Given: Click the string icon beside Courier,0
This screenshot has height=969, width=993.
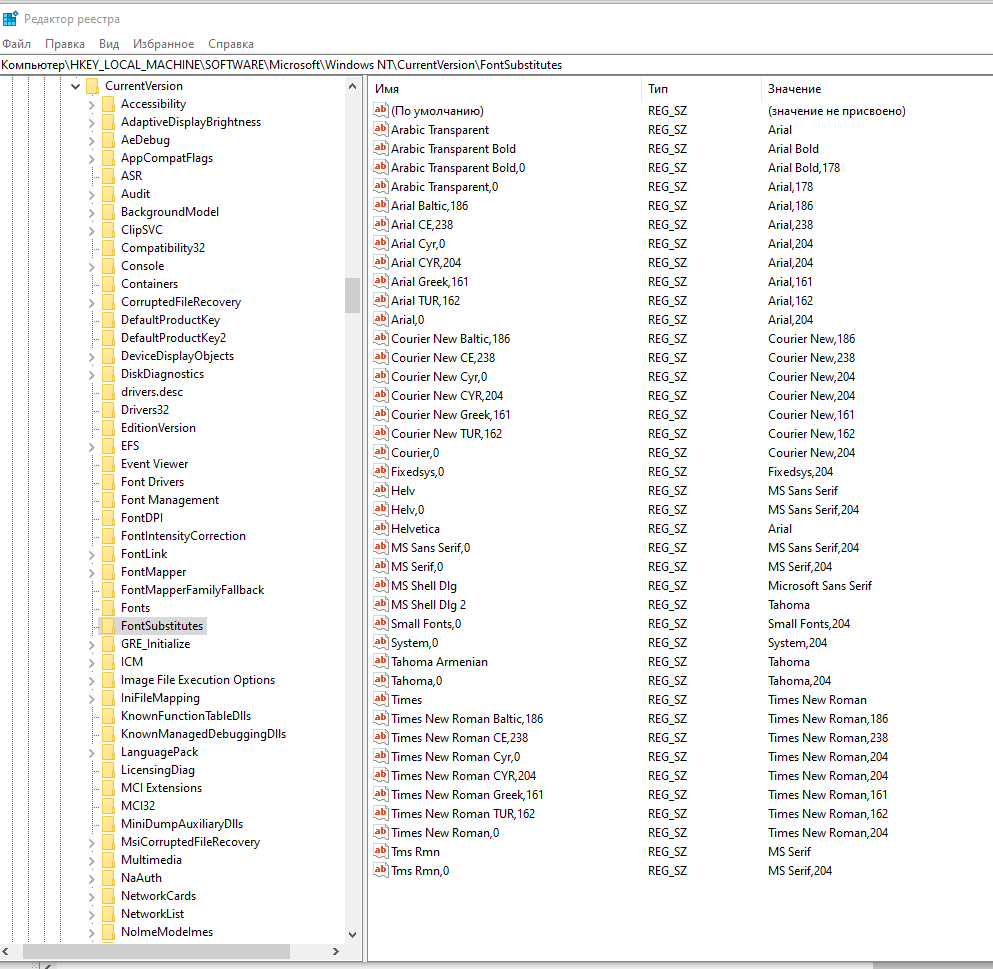Looking at the screenshot, I should (x=381, y=452).
